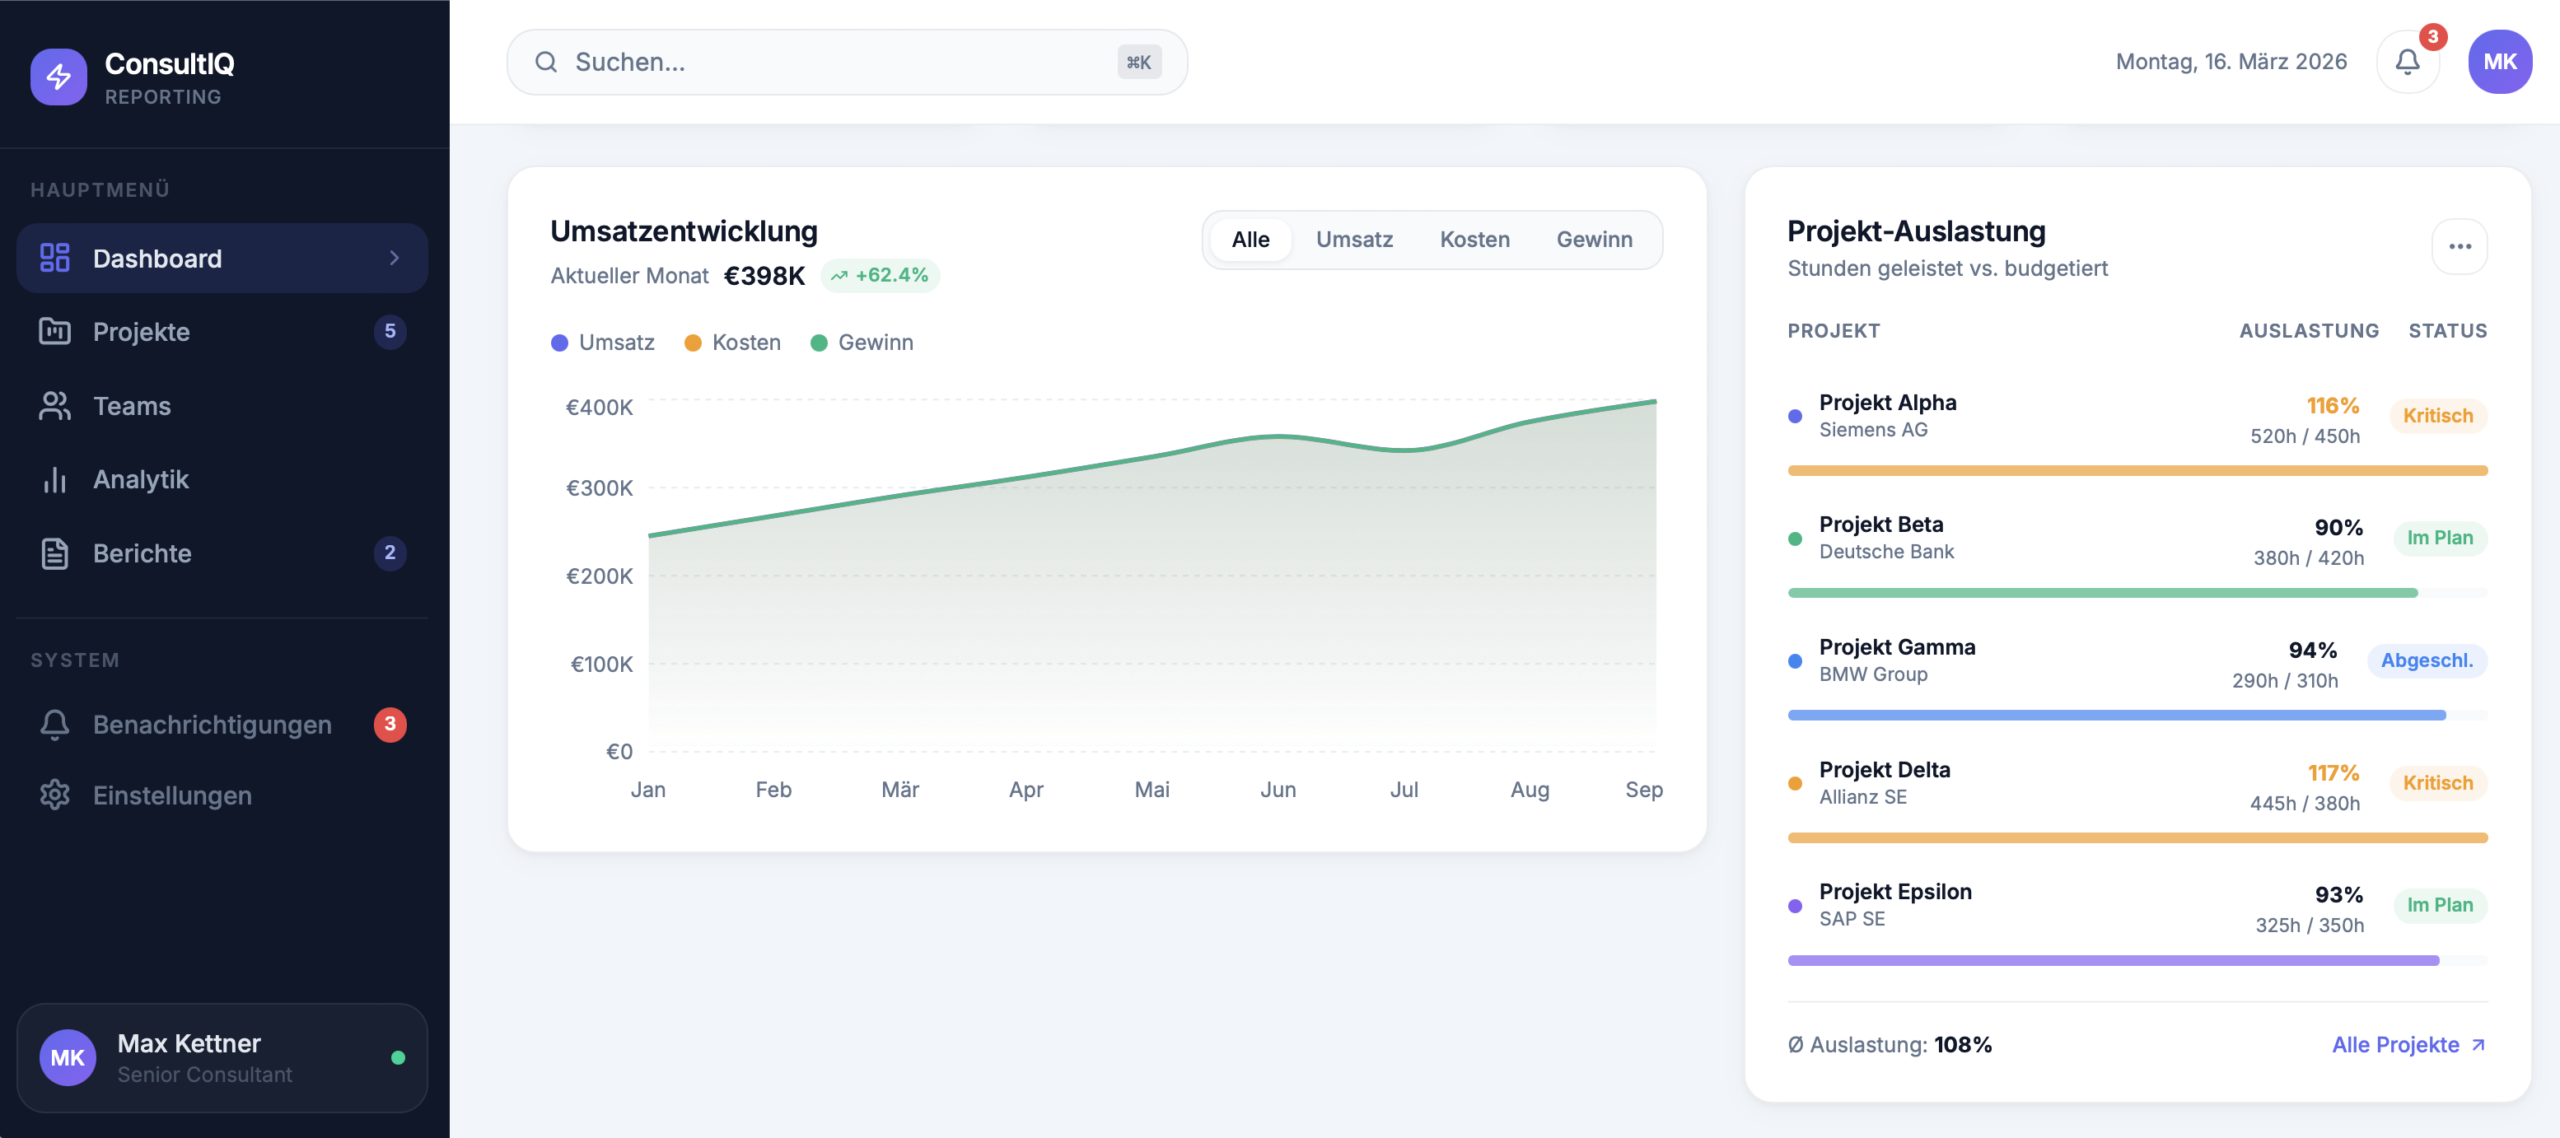Open Analytik bar chart icon

point(54,480)
